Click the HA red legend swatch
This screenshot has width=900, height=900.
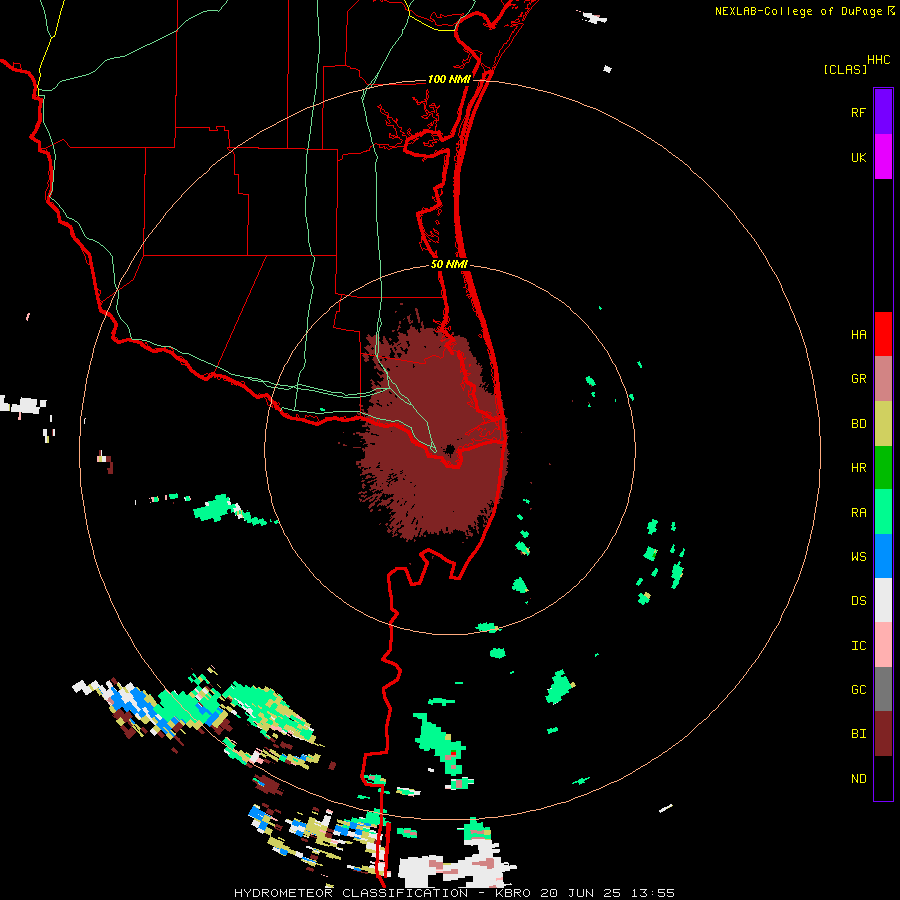883,334
